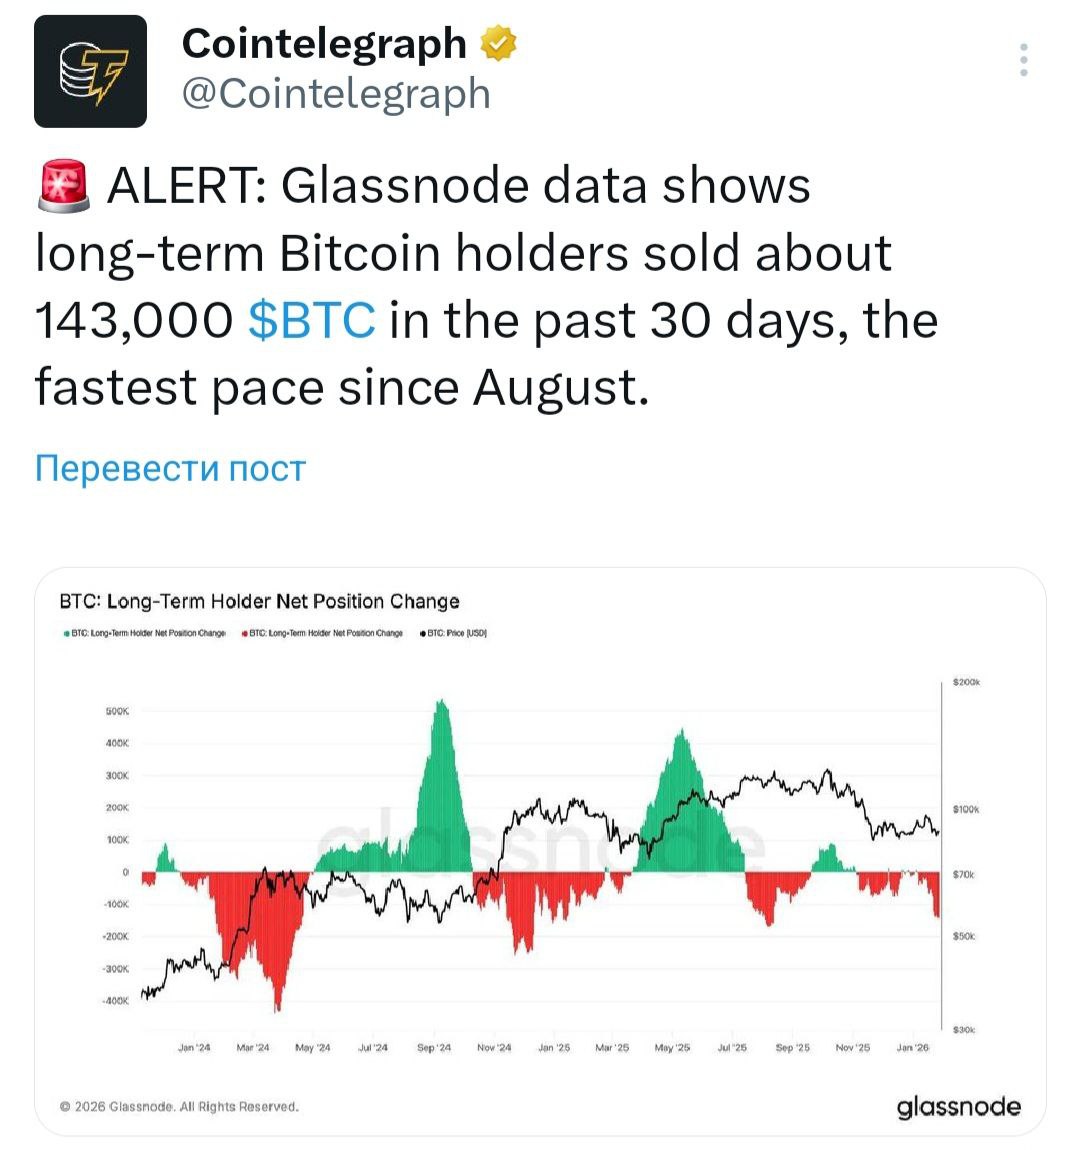Open the @Cointelegraph handle
Image resolution: width=1080 pixels, height=1150 pixels.
tap(336, 94)
